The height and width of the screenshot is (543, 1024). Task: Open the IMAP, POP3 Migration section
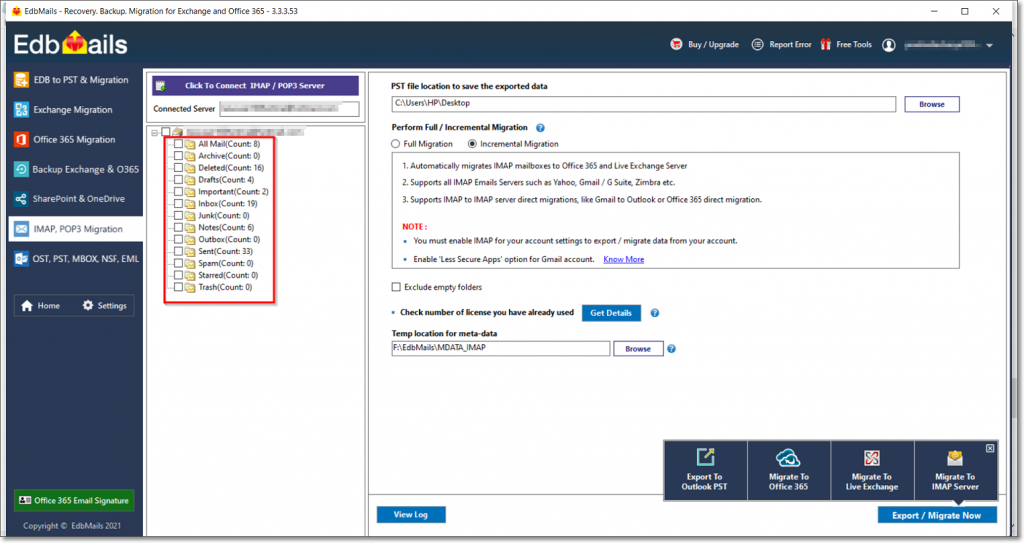coord(76,229)
